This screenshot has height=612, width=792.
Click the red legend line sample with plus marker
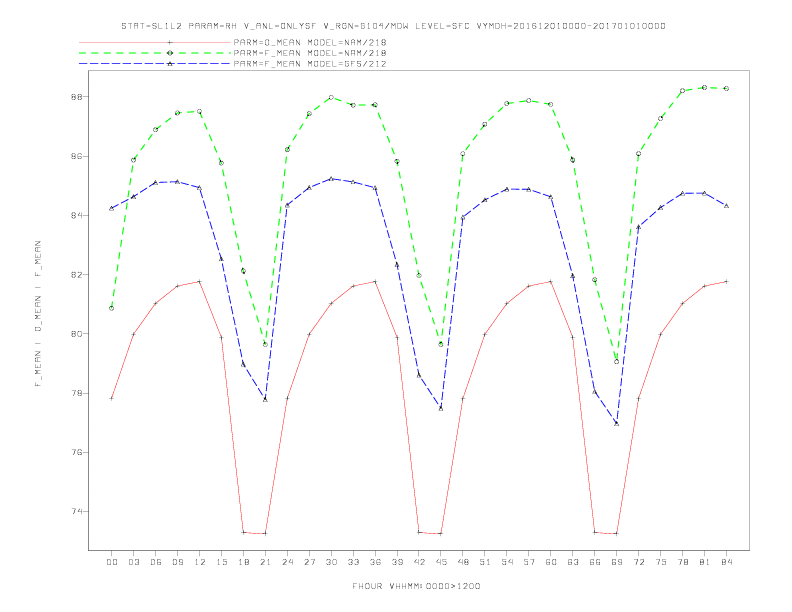pos(155,42)
